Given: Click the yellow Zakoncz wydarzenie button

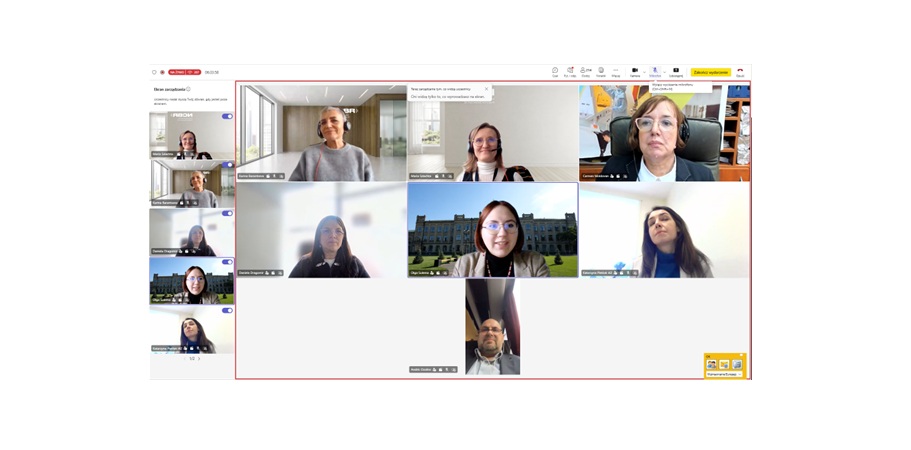Looking at the screenshot, I should (711, 72).
